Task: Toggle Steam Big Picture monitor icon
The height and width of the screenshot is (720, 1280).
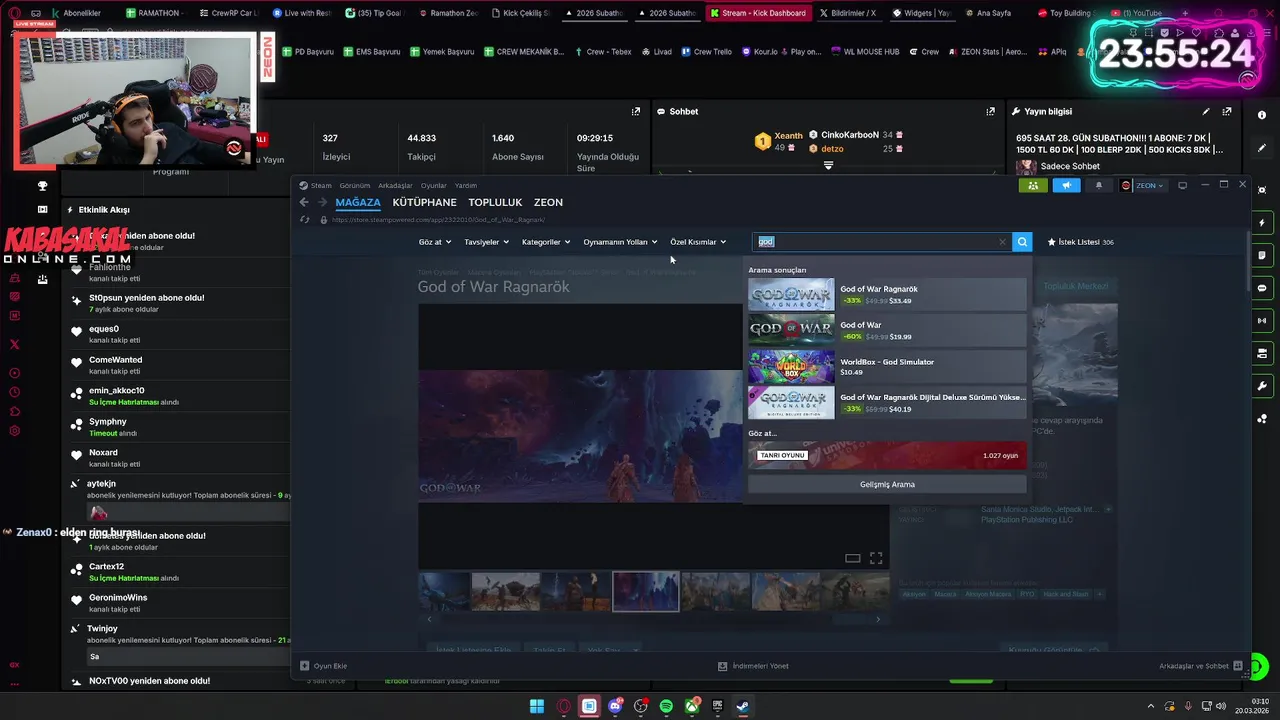Action: pos(1182,185)
